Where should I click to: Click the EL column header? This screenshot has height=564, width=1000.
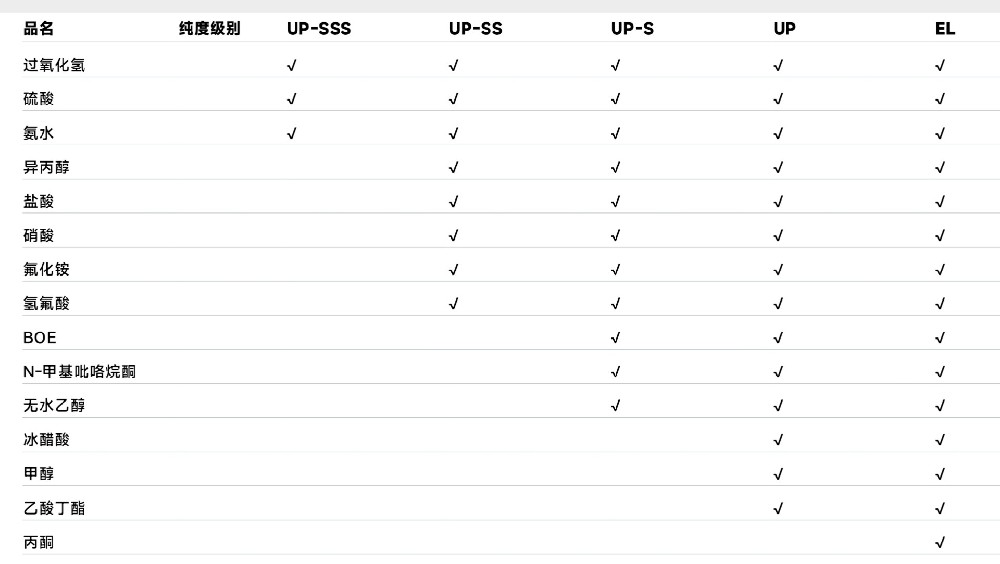coord(945,29)
